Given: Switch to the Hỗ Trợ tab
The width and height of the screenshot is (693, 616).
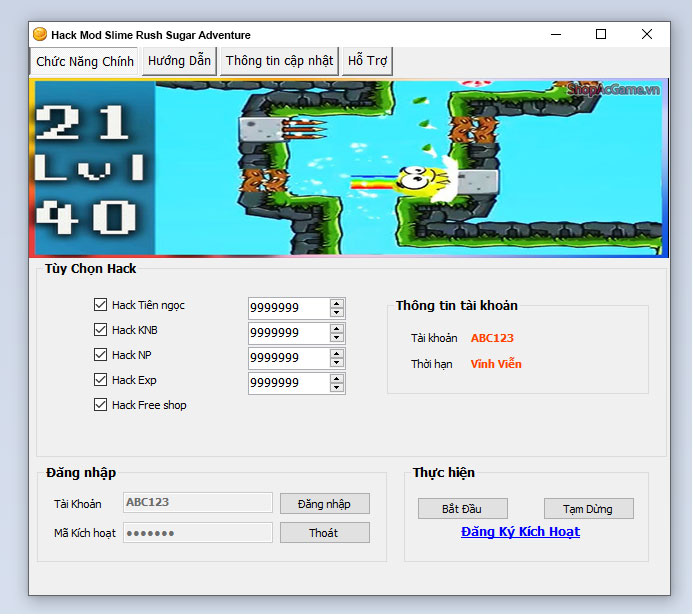Looking at the screenshot, I should click(367, 61).
